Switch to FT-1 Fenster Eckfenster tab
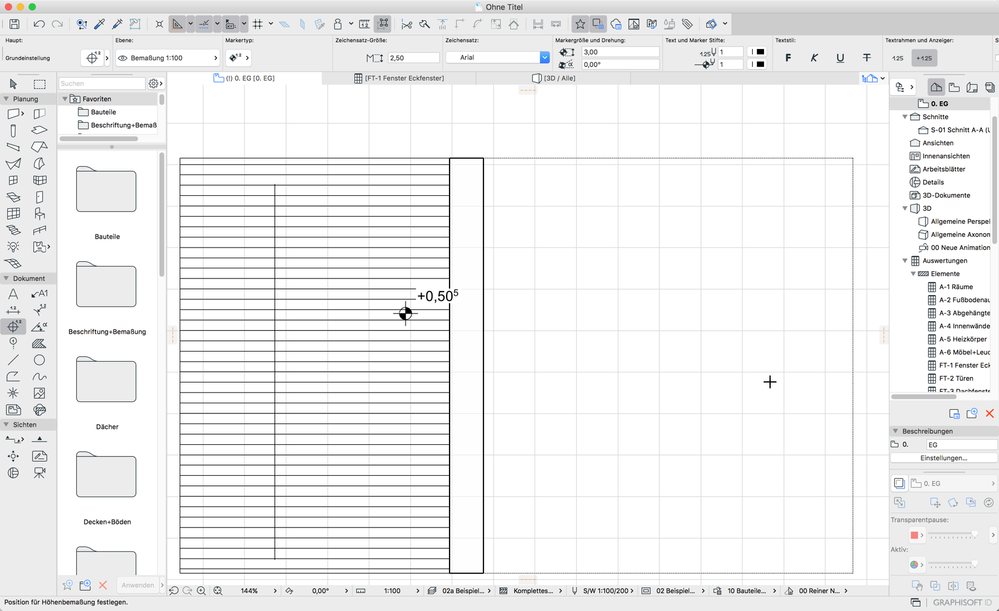This screenshot has width=999, height=611. click(x=399, y=78)
